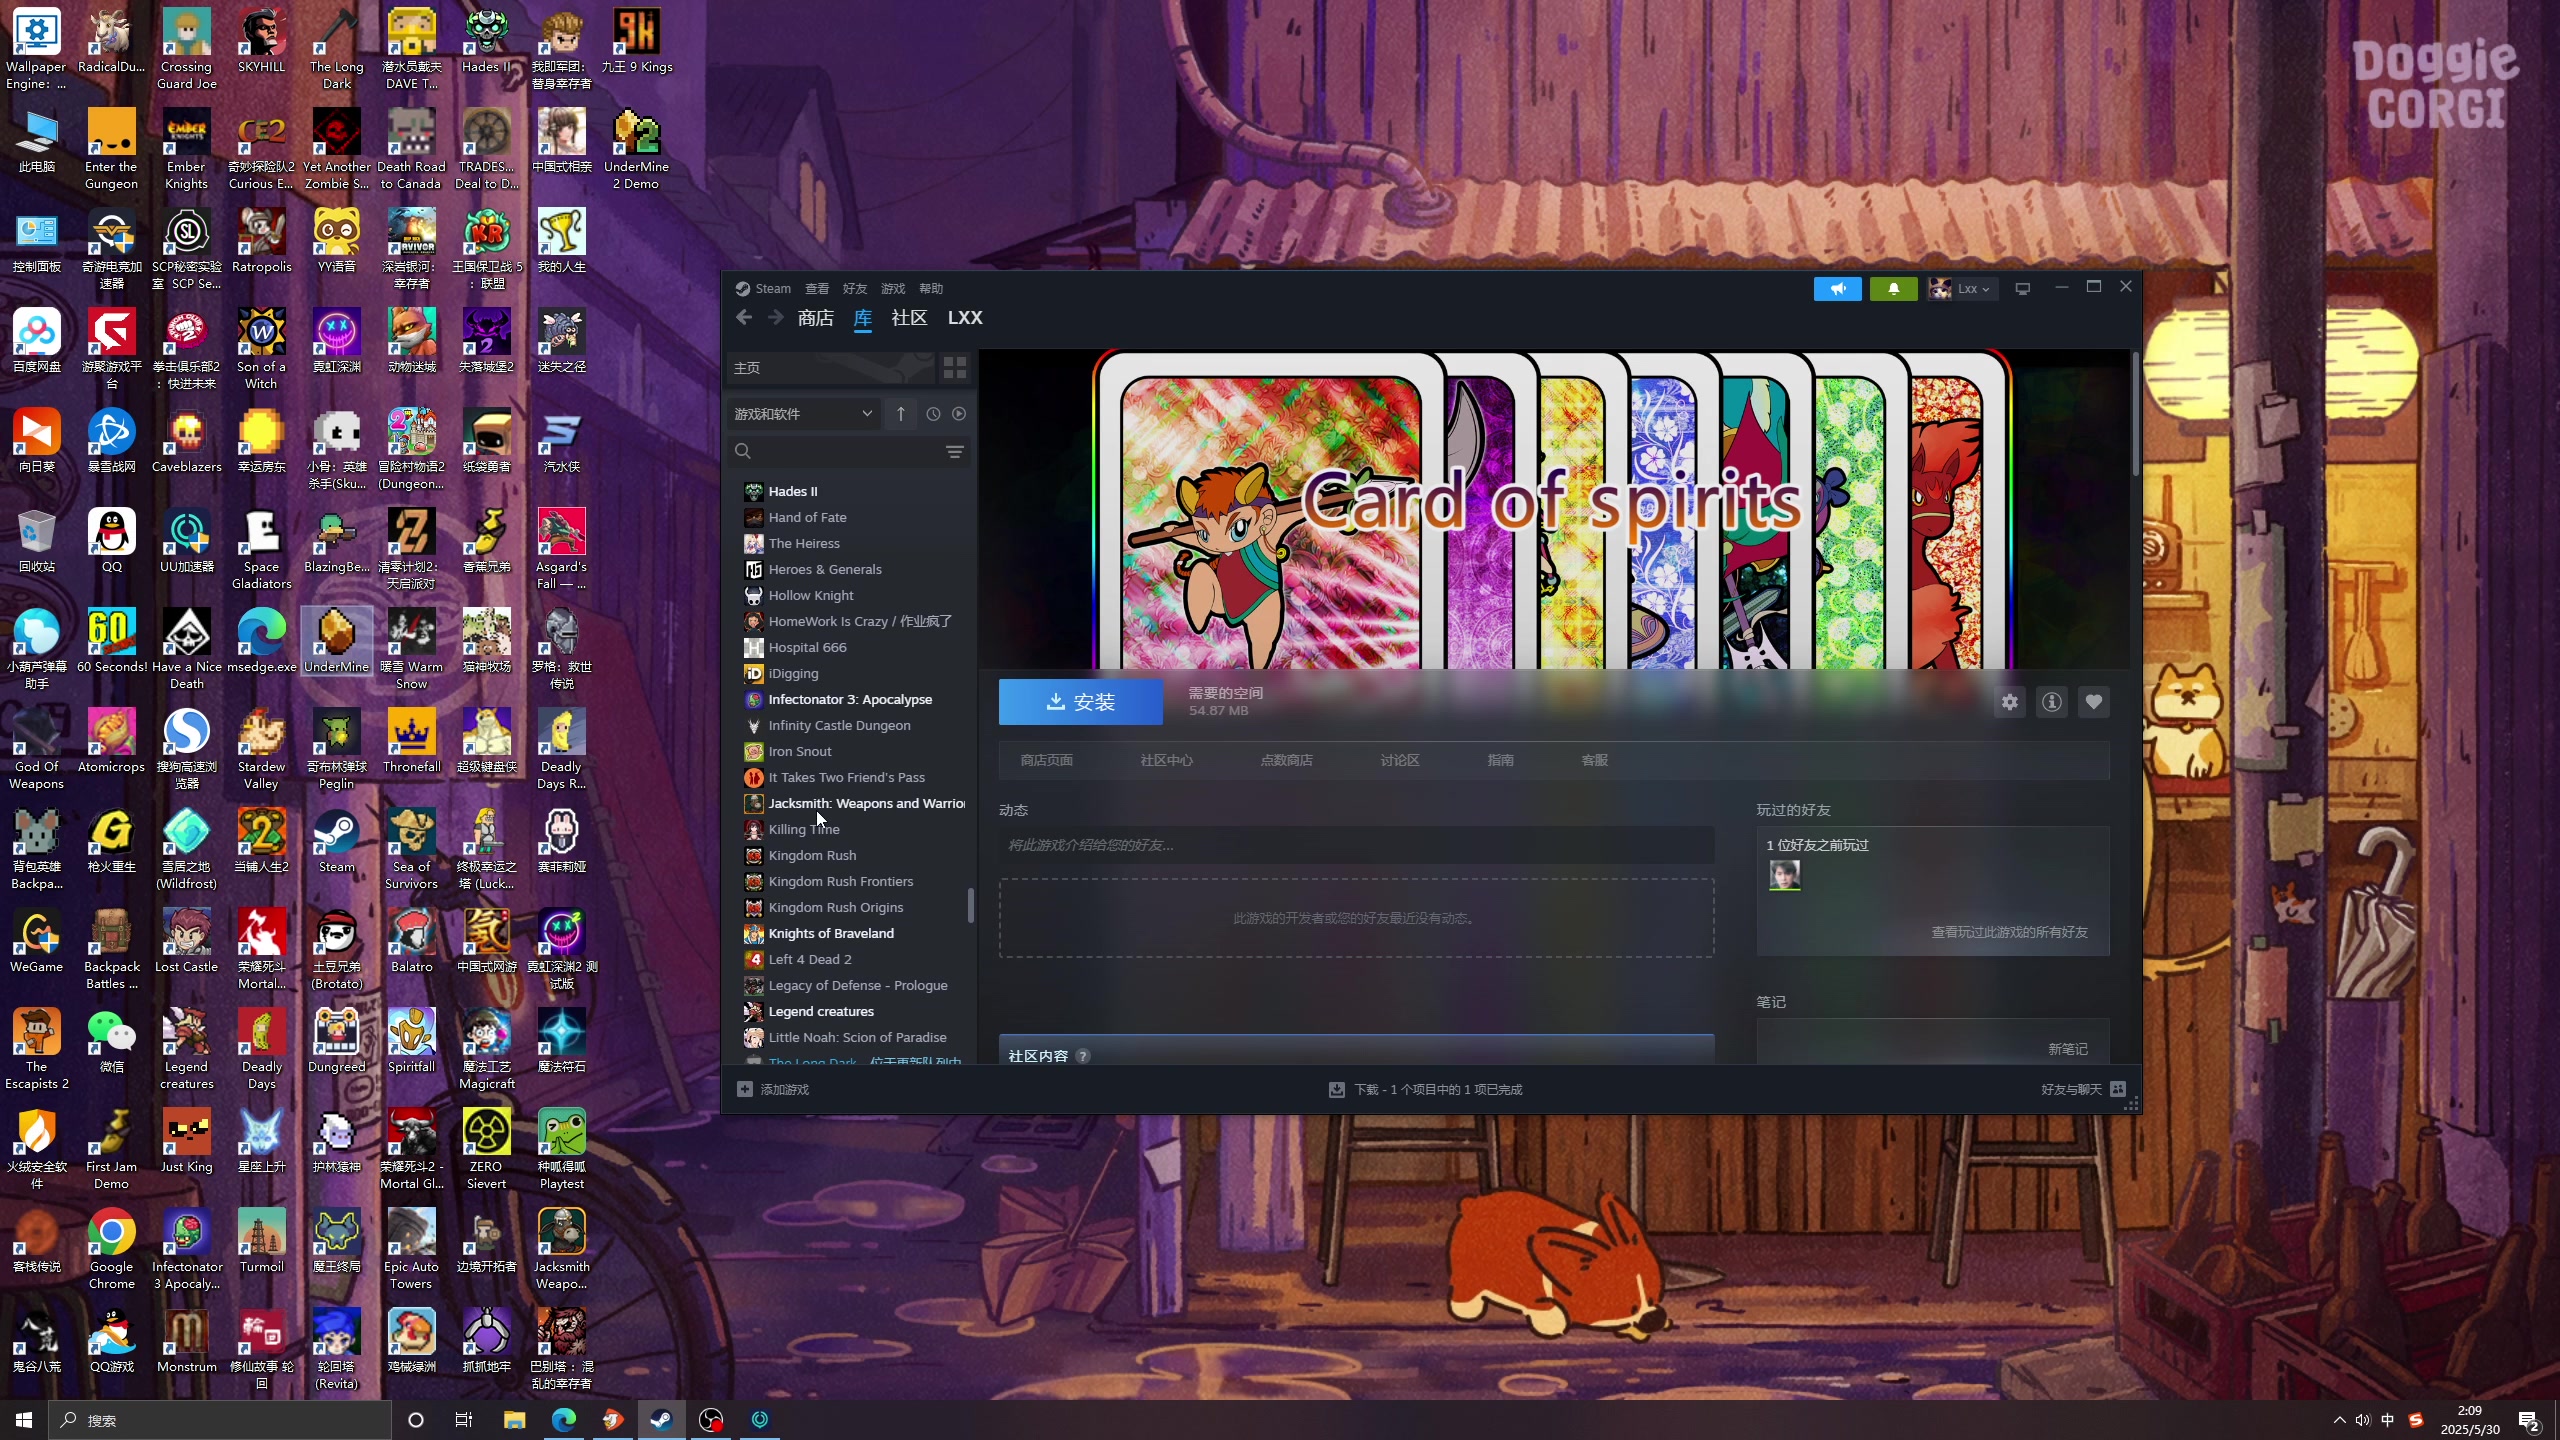Show game info icon

point(2052,702)
